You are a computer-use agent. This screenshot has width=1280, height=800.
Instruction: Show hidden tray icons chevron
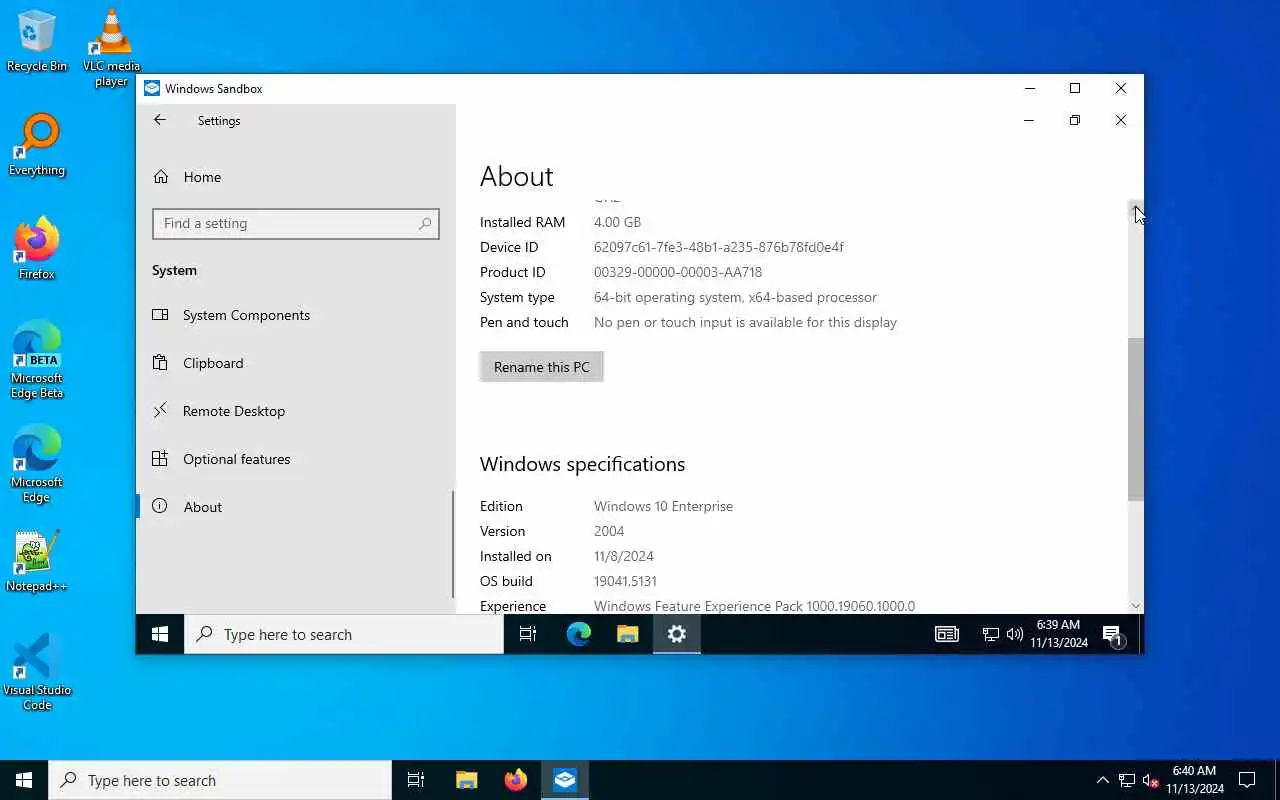tap(1102, 780)
